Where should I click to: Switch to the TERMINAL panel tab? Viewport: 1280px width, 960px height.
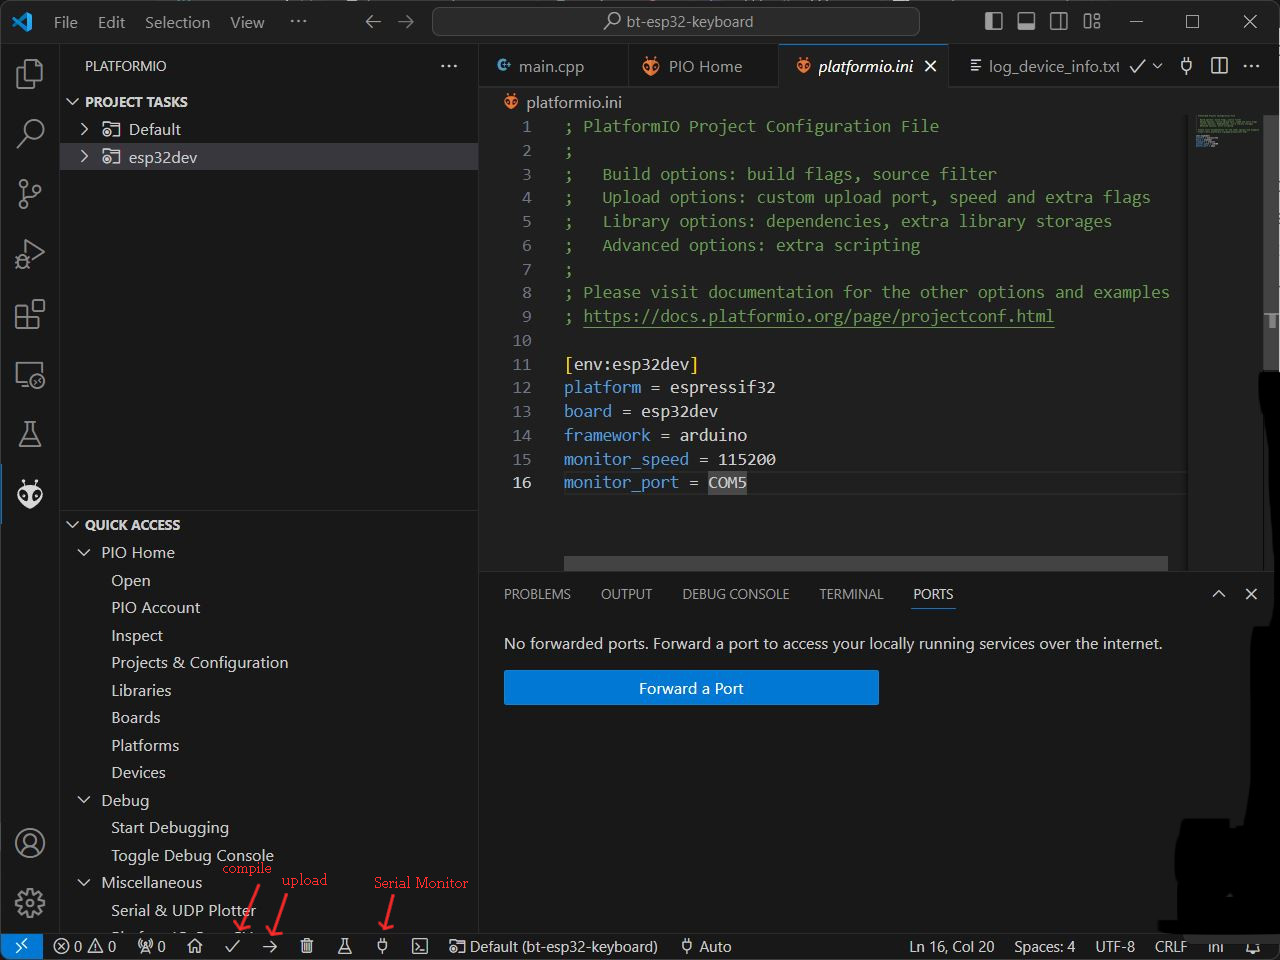coord(851,594)
